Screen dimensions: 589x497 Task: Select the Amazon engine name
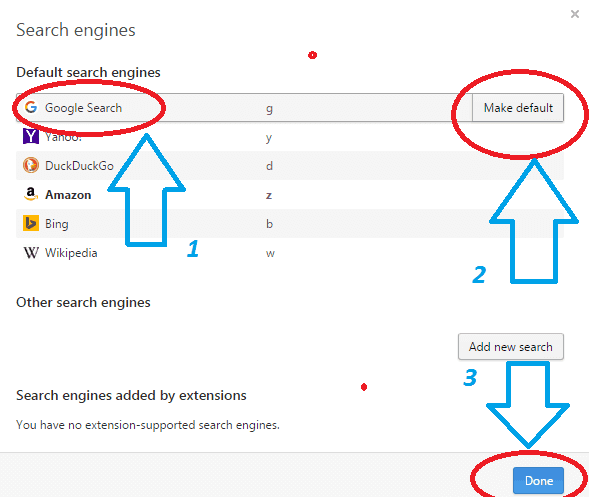[68, 195]
